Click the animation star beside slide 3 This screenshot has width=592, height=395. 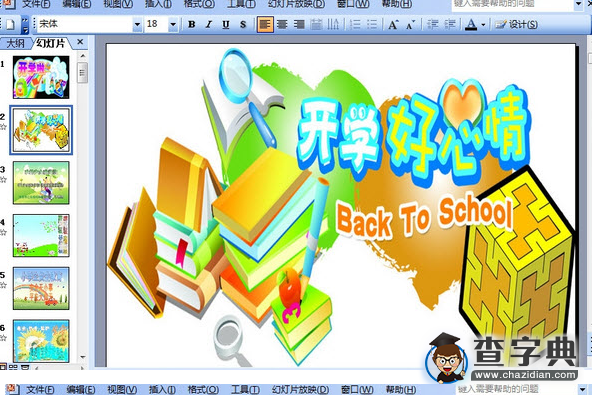(3, 179)
